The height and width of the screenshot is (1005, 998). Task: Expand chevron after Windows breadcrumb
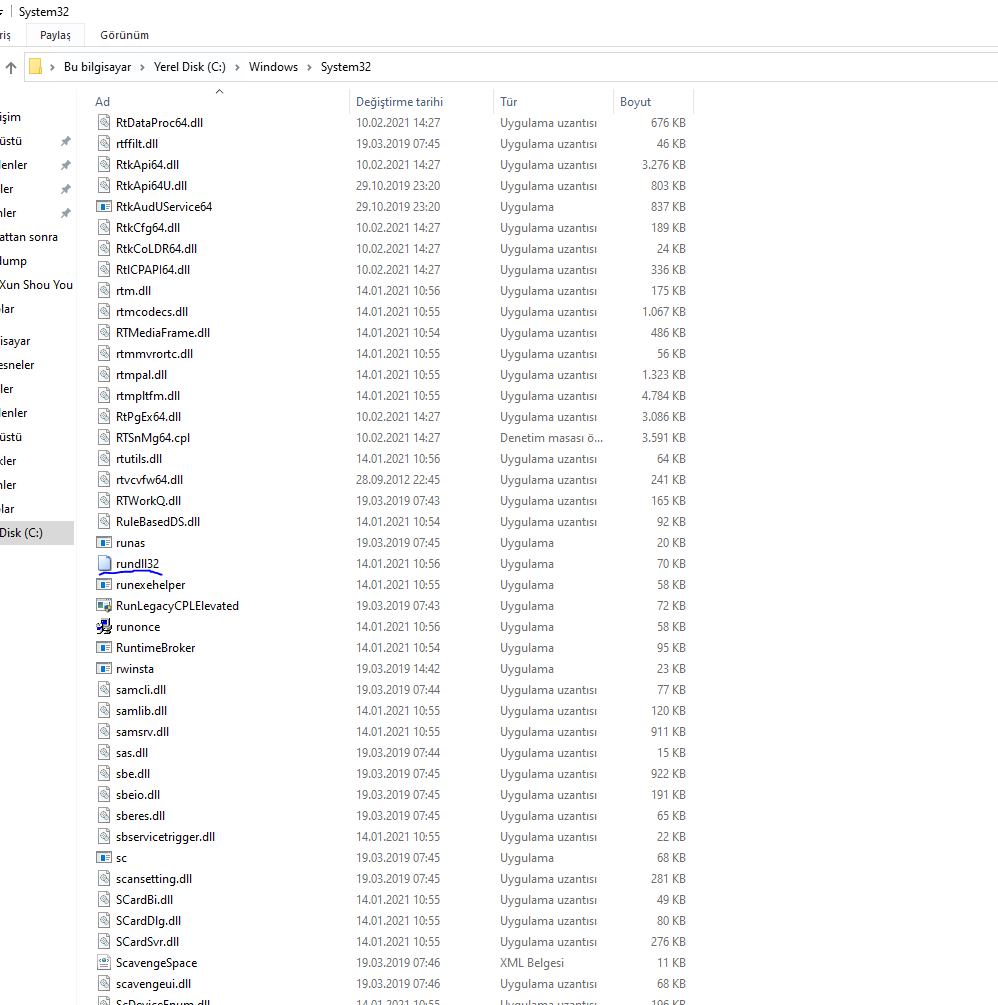(x=309, y=67)
